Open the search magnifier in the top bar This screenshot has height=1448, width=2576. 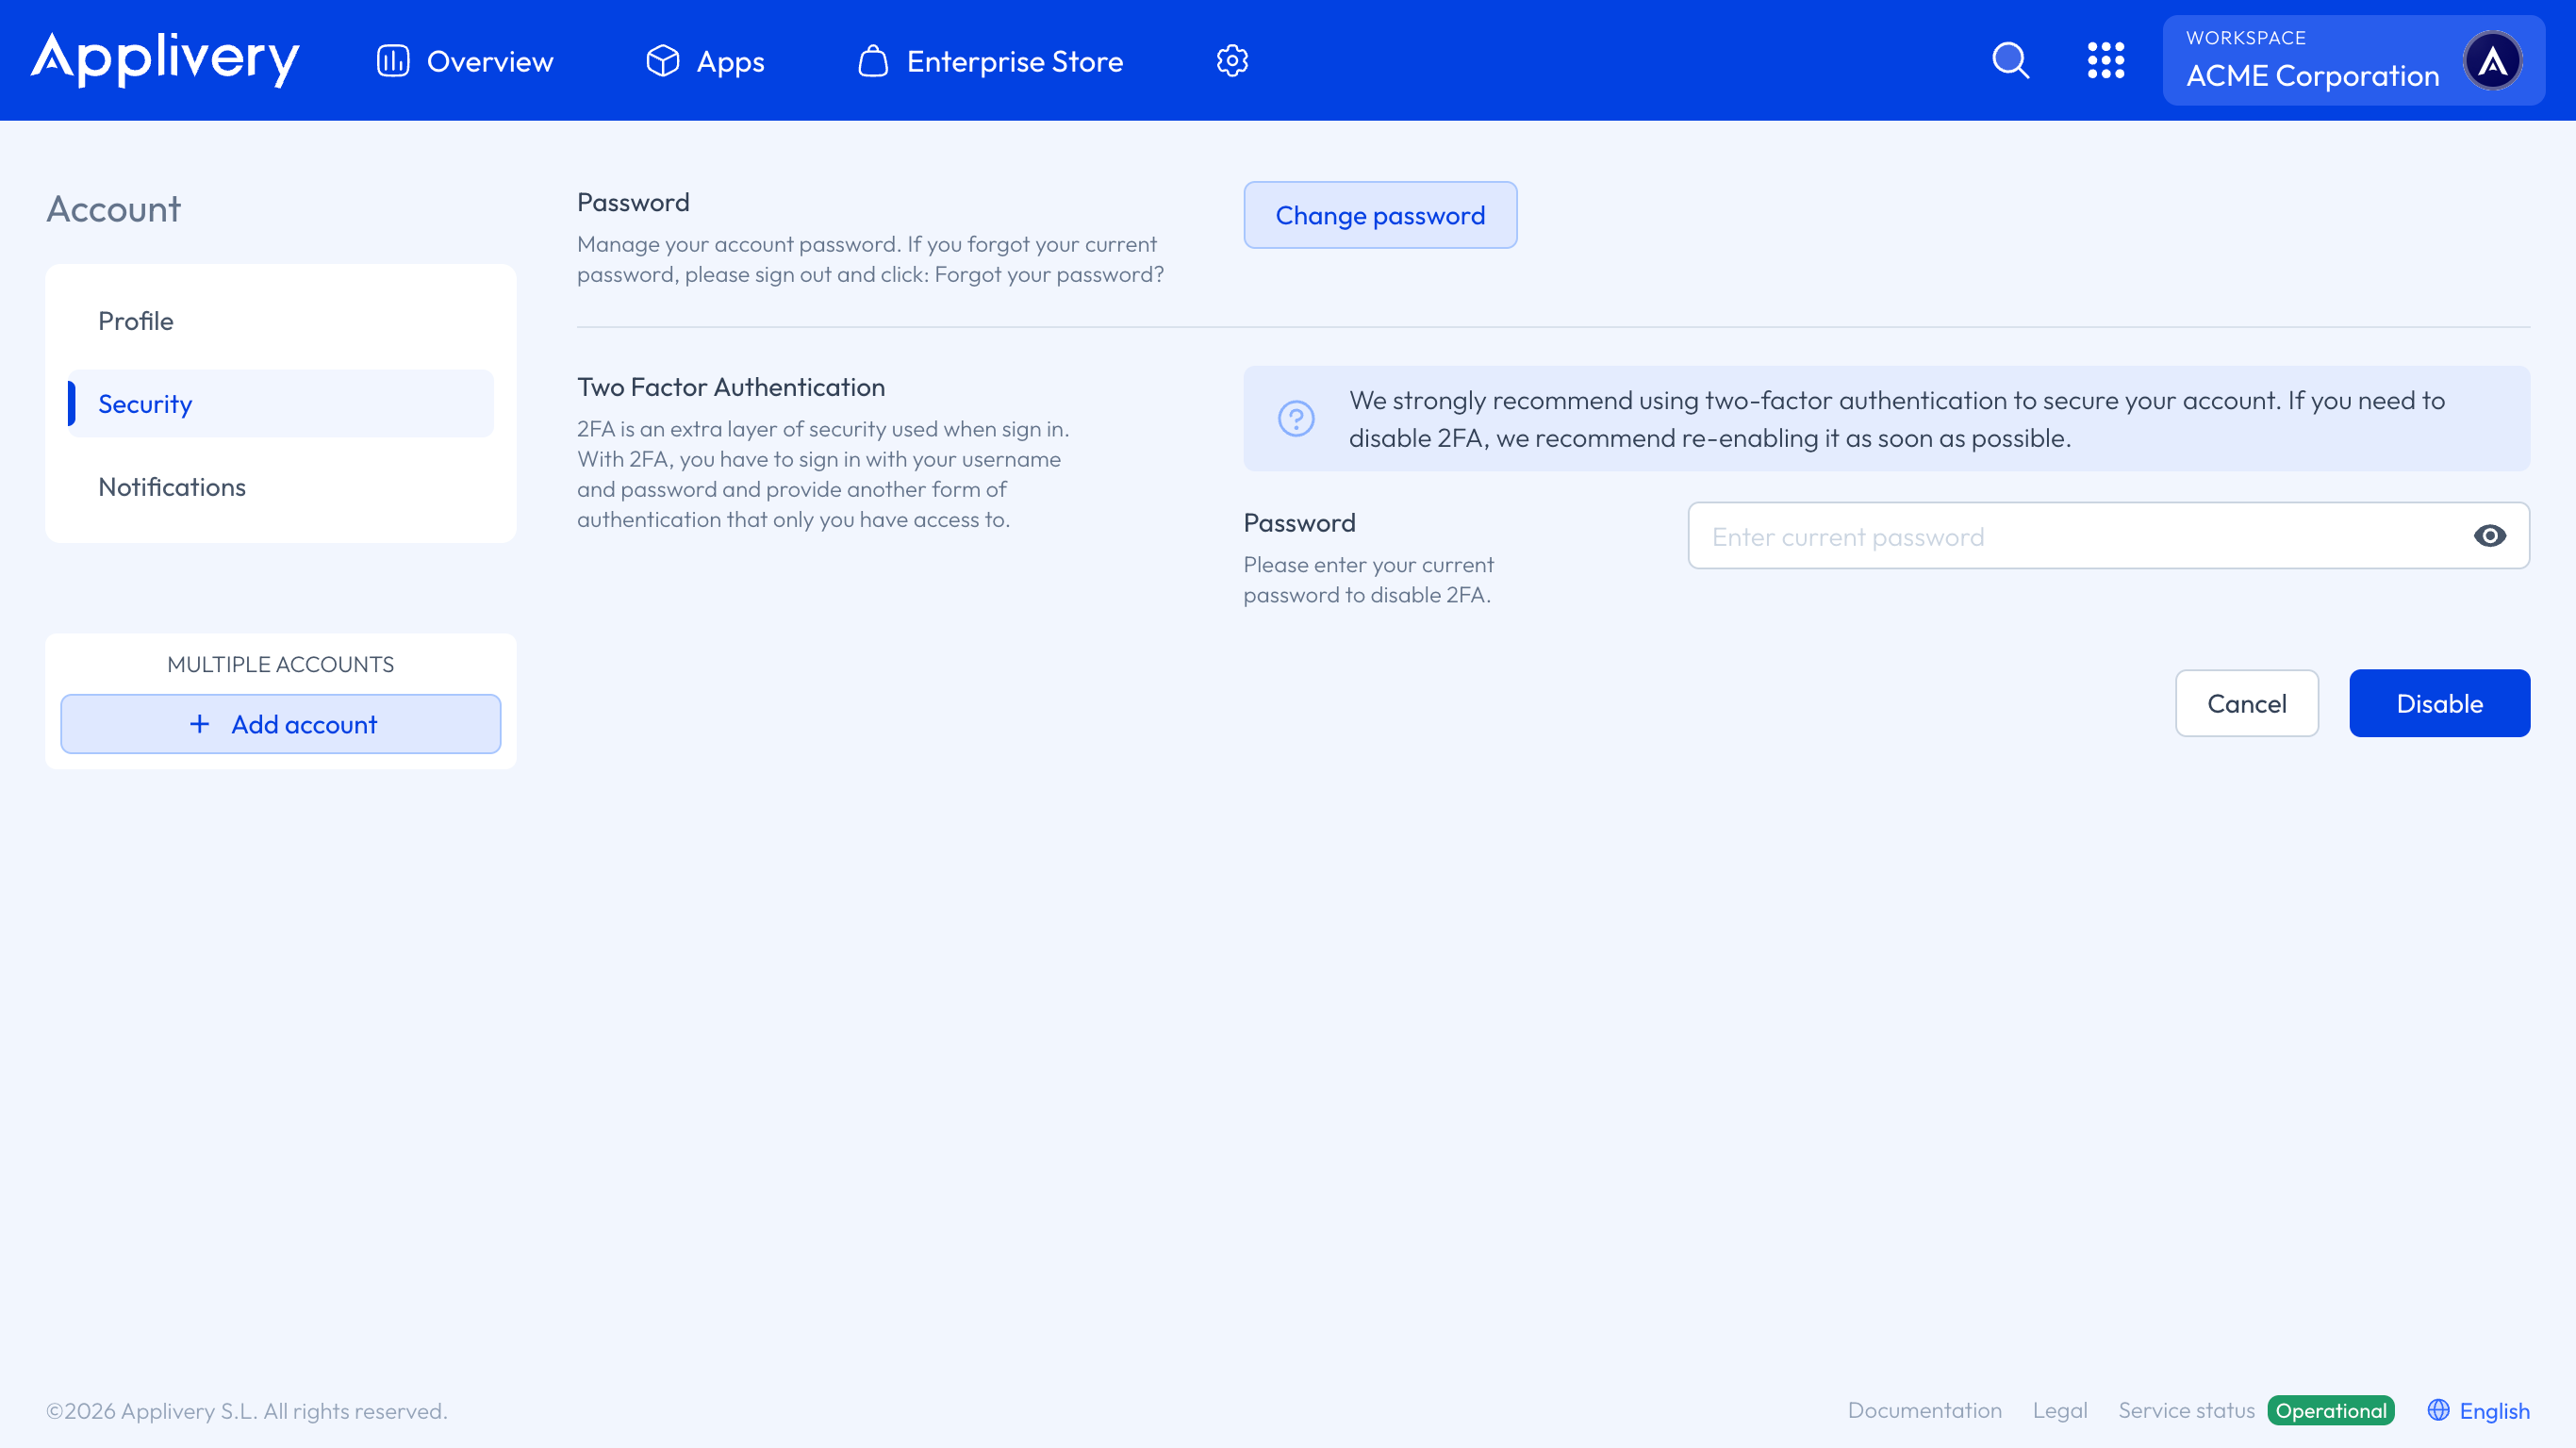2010,60
